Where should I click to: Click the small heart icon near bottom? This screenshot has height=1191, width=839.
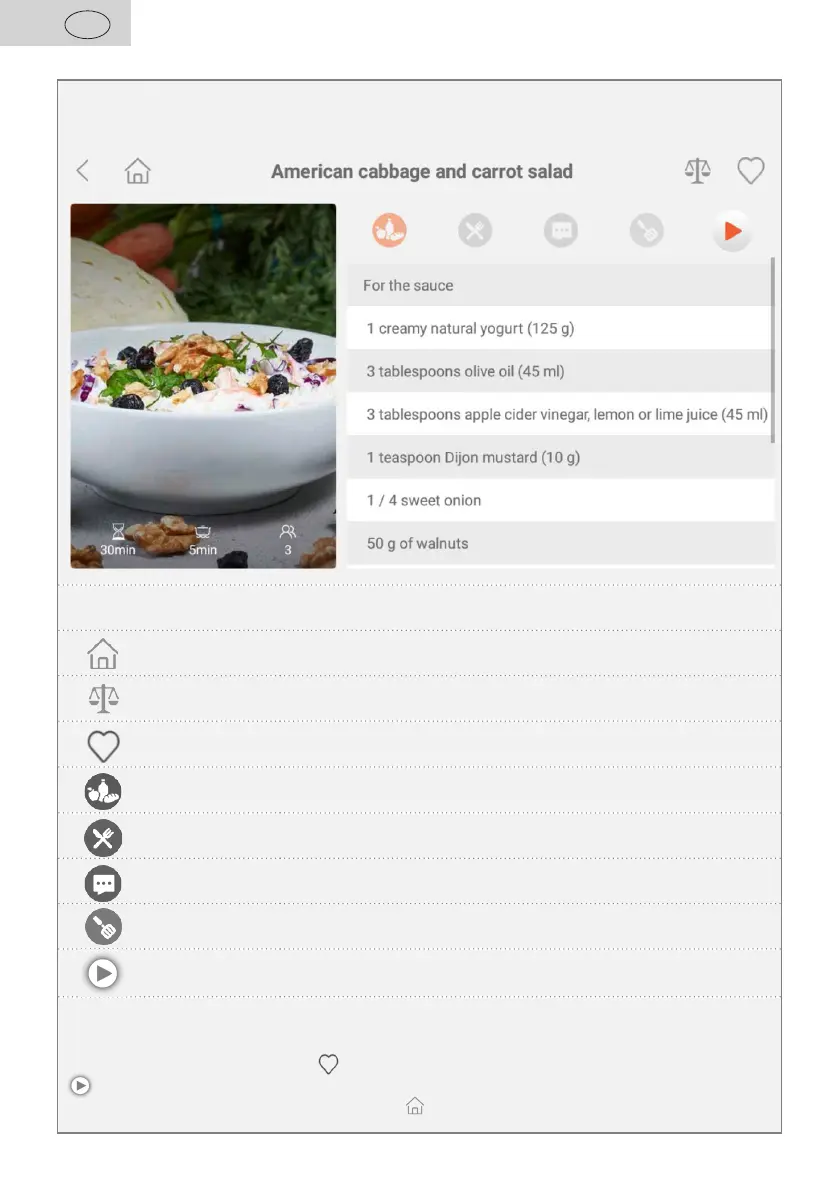[328, 1064]
